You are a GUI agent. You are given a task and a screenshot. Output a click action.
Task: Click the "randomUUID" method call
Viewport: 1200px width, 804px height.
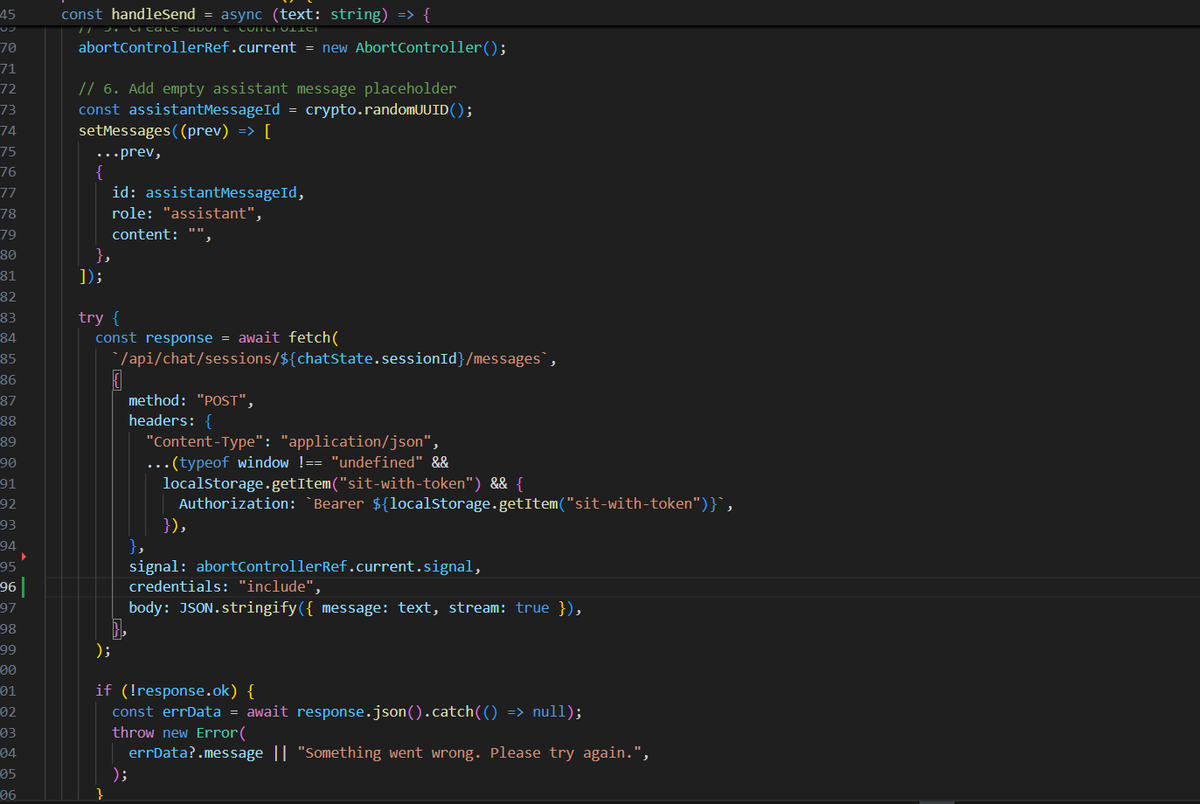(x=405, y=110)
